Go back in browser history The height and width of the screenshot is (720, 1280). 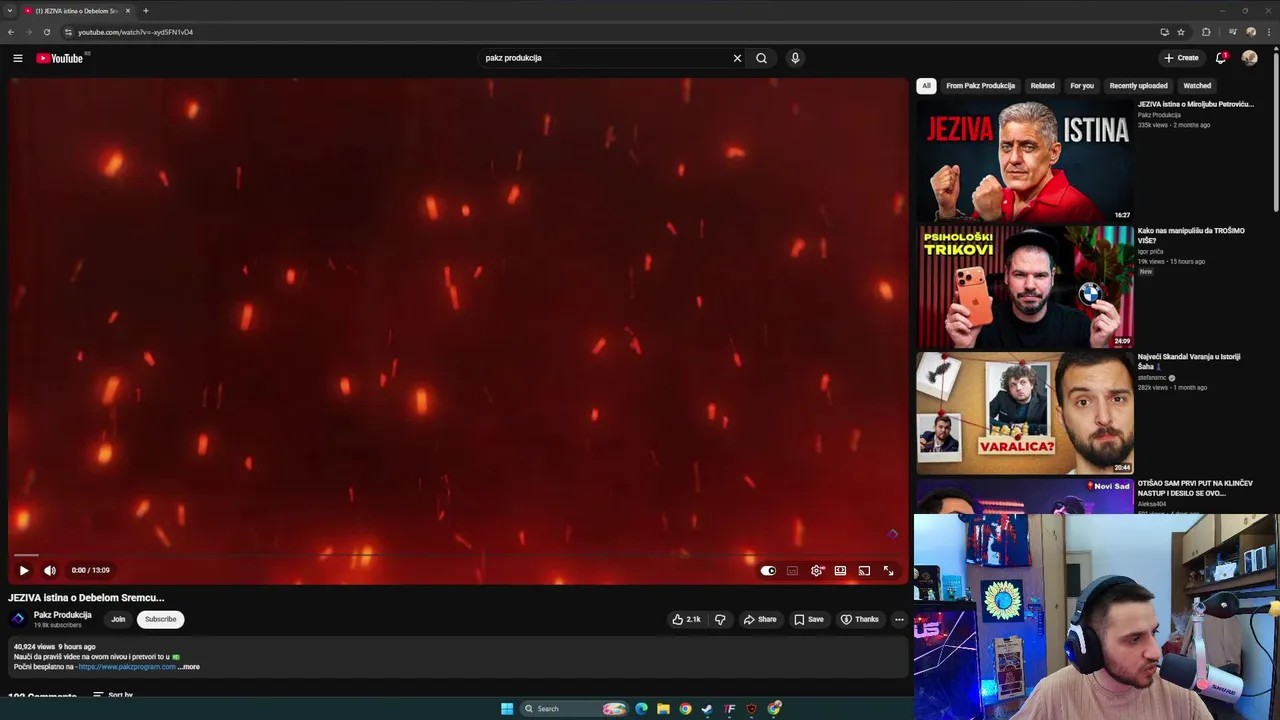[11, 32]
